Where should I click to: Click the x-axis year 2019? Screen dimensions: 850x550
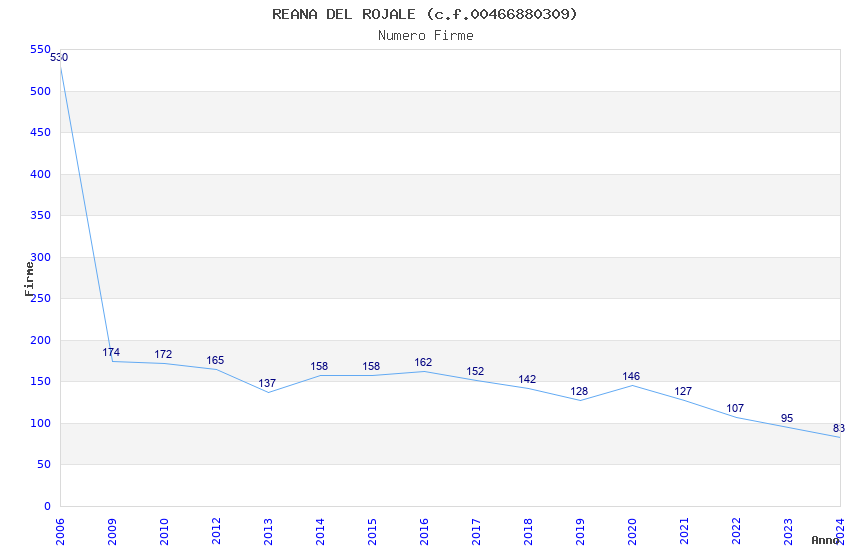click(x=581, y=532)
